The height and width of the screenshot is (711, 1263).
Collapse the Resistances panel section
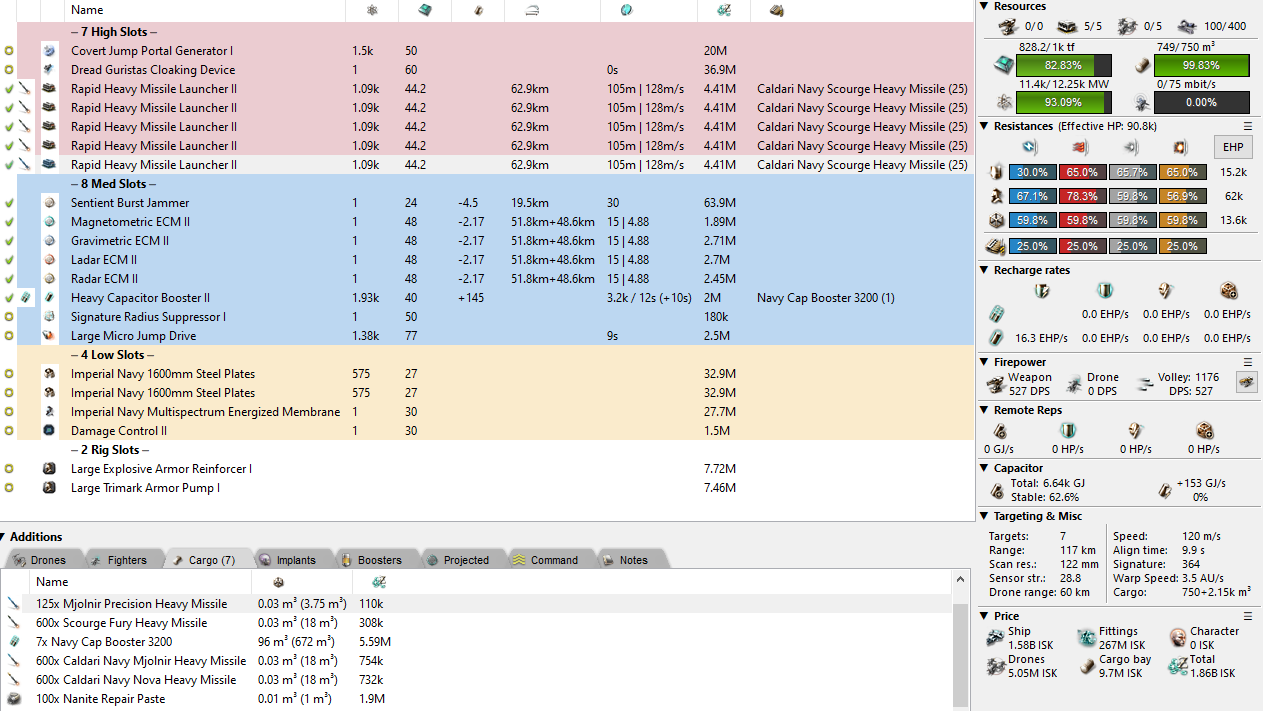point(985,127)
